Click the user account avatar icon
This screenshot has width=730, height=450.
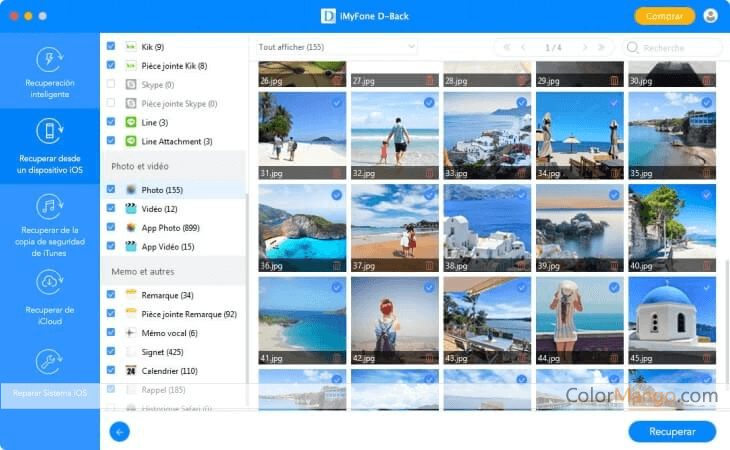[x=710, y=16]
